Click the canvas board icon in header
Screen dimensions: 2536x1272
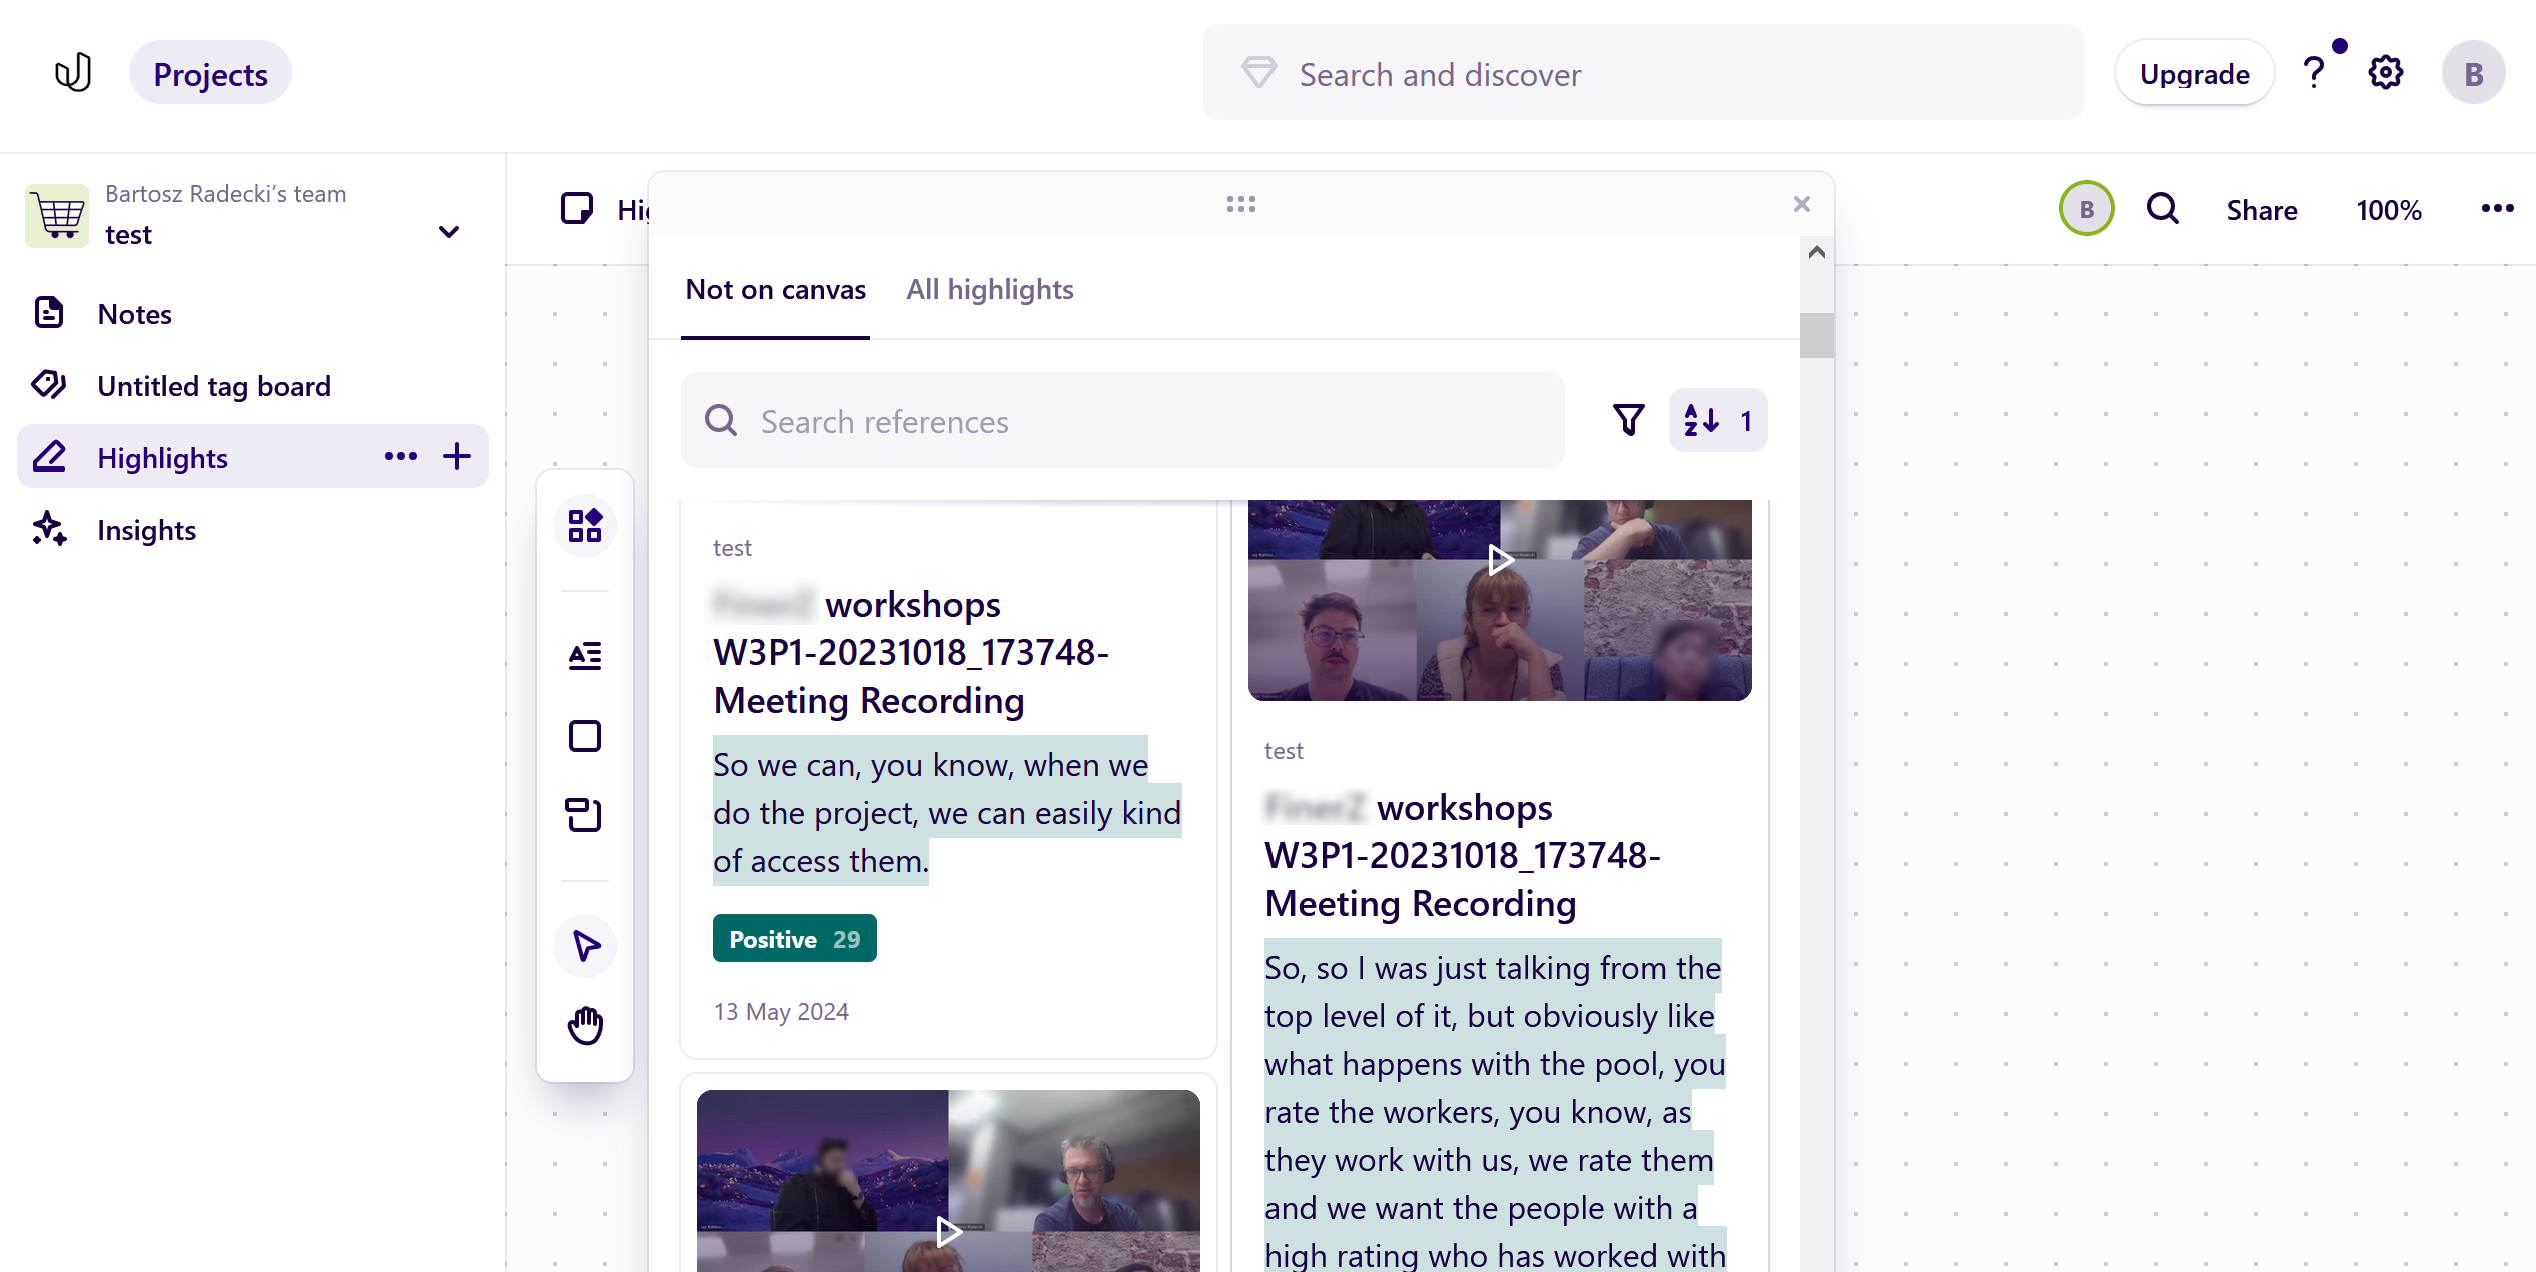[x=577, y=209]
